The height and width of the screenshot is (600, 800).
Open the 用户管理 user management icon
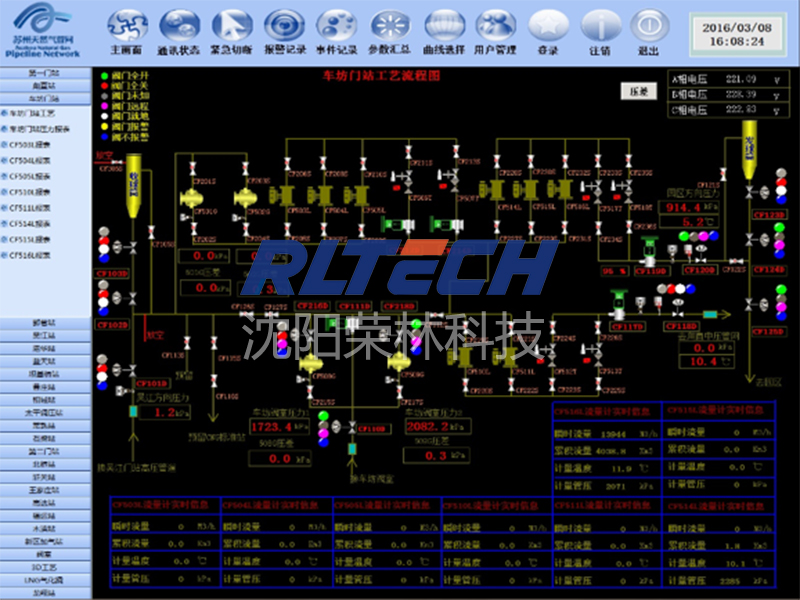pos(495,26)
